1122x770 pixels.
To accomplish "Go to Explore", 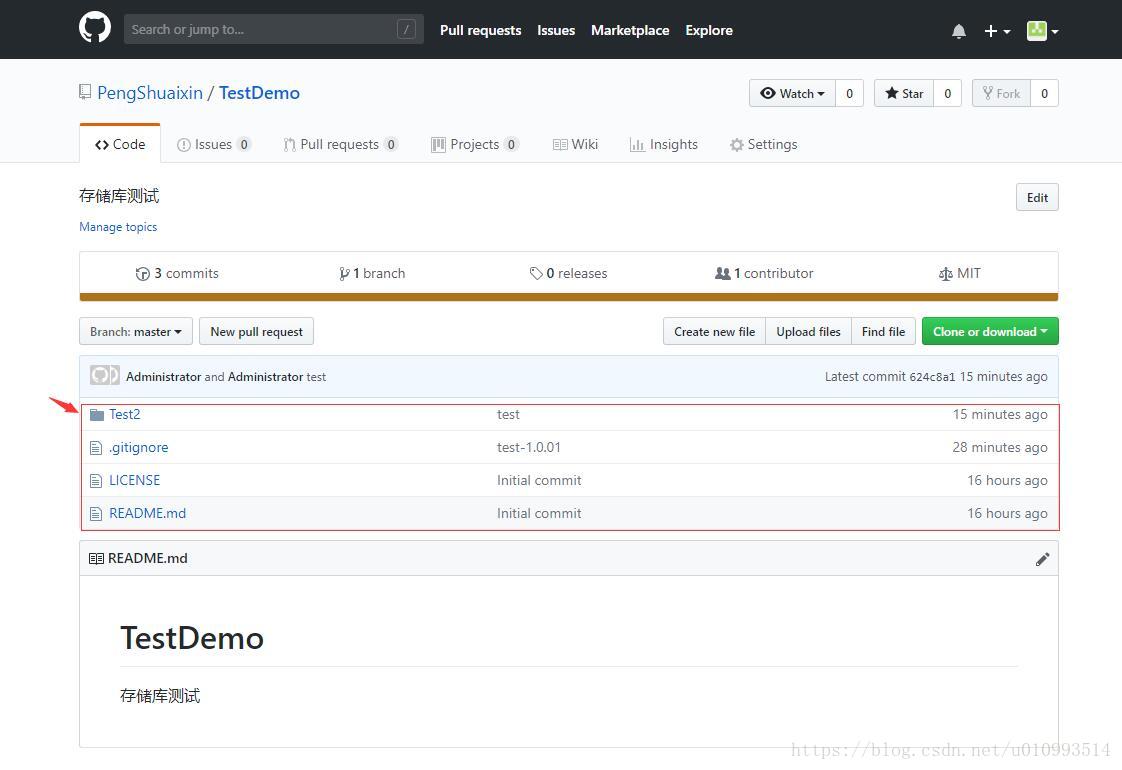I will tap(708, 30).
